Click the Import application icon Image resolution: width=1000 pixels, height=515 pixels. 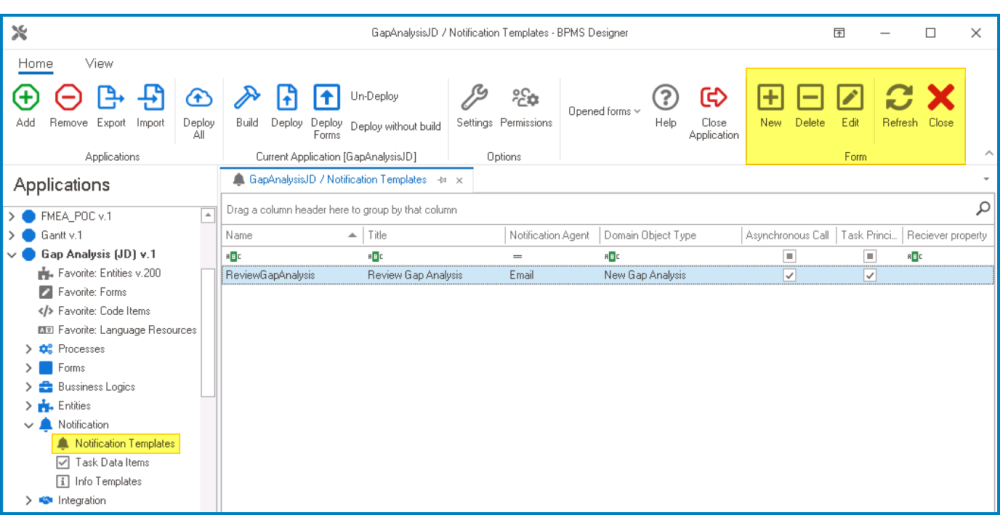pos(151,98)
